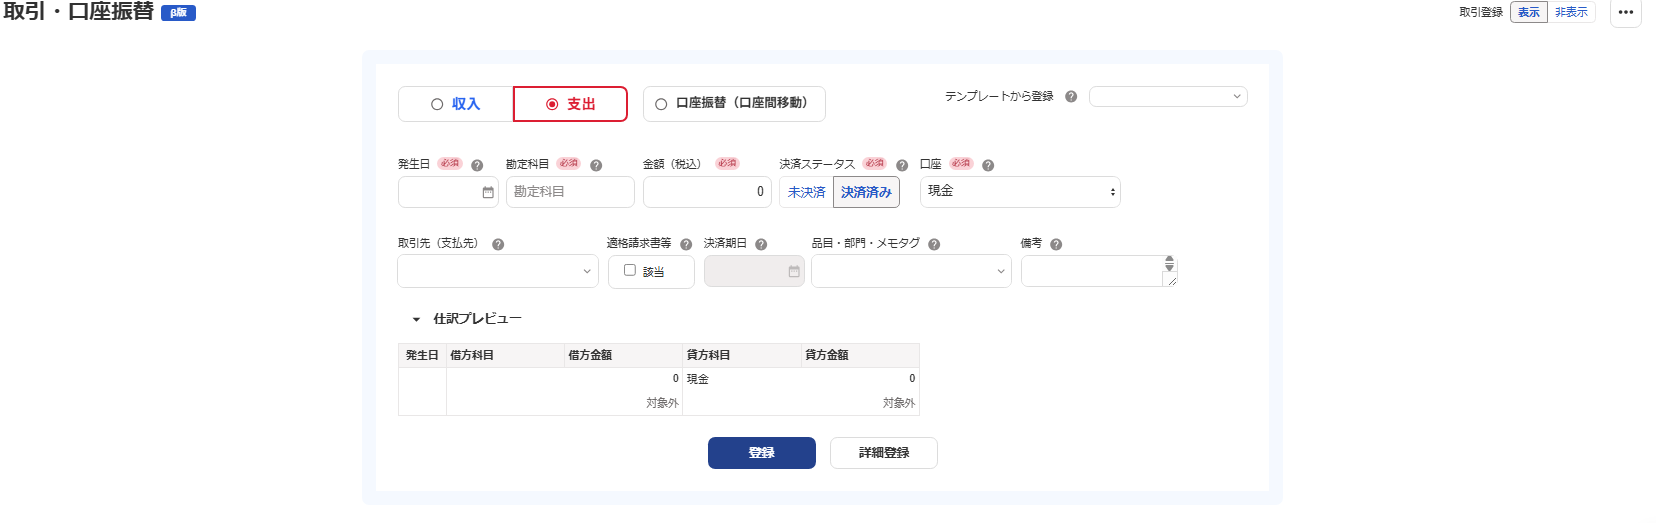Open the 口座 dropdown showing 現金
The image size is (1656, 523).
pyautogui.click(x=1019, y=192)
